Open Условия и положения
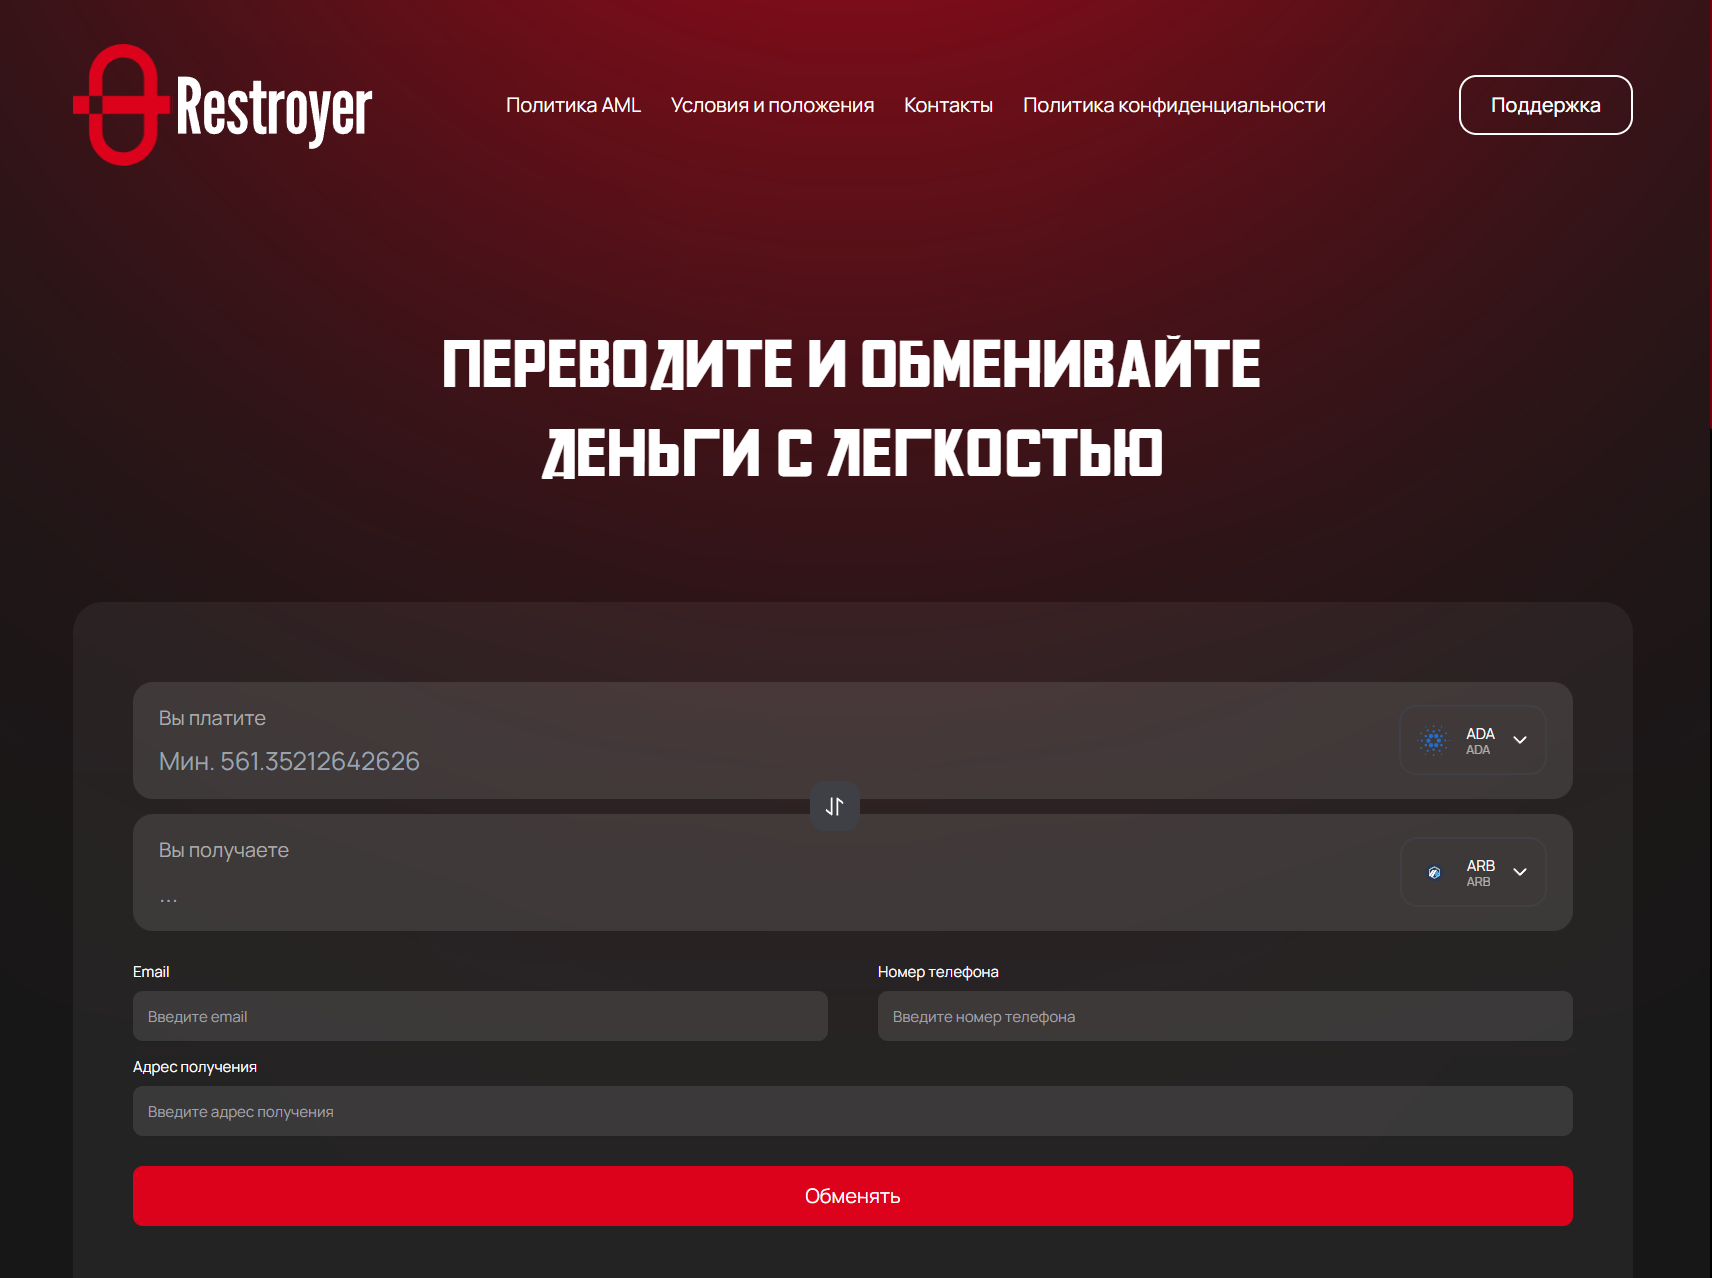 pos(772,104)
